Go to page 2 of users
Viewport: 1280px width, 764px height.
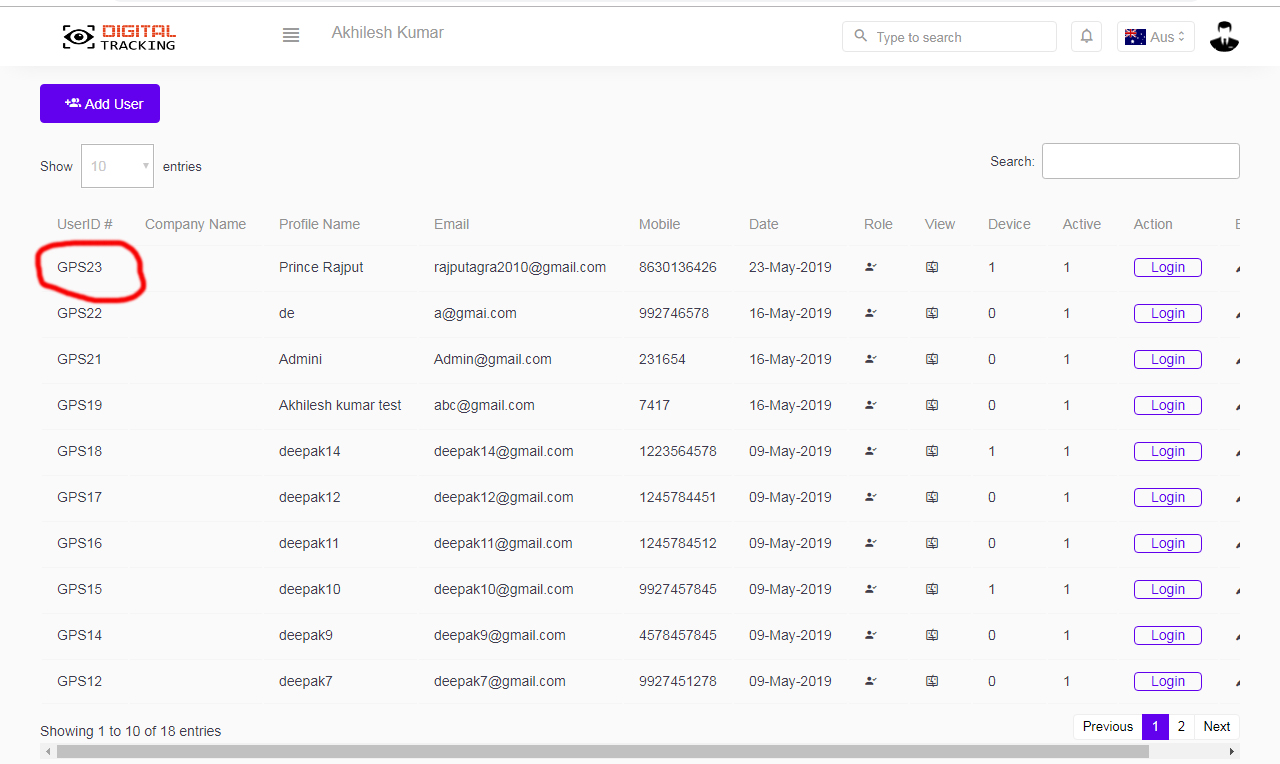pyautogui.click(x=1181, y=727)
